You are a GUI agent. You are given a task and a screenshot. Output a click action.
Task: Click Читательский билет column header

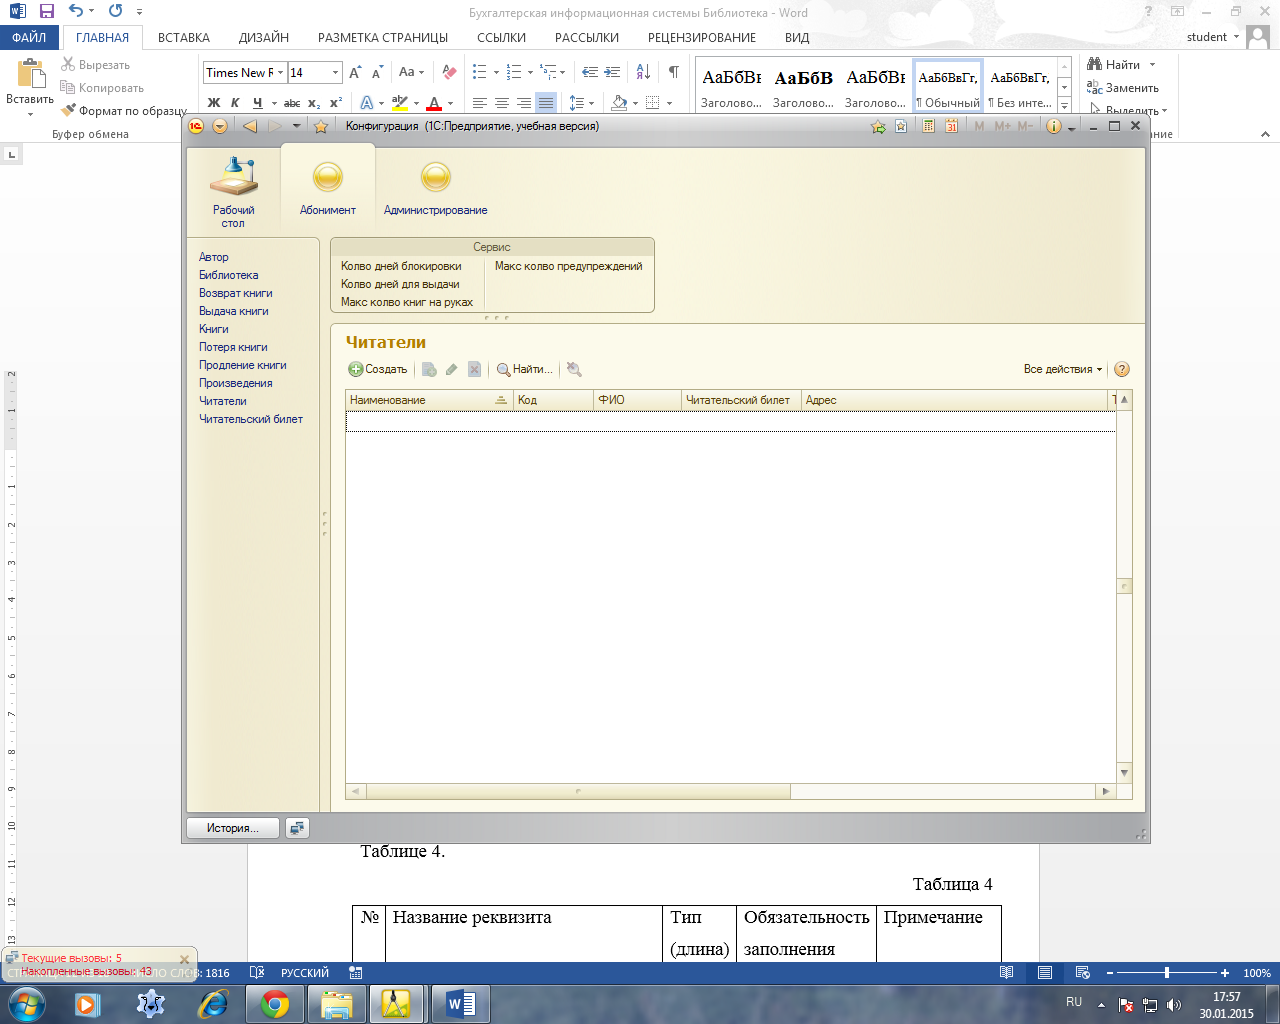point(741,400)
